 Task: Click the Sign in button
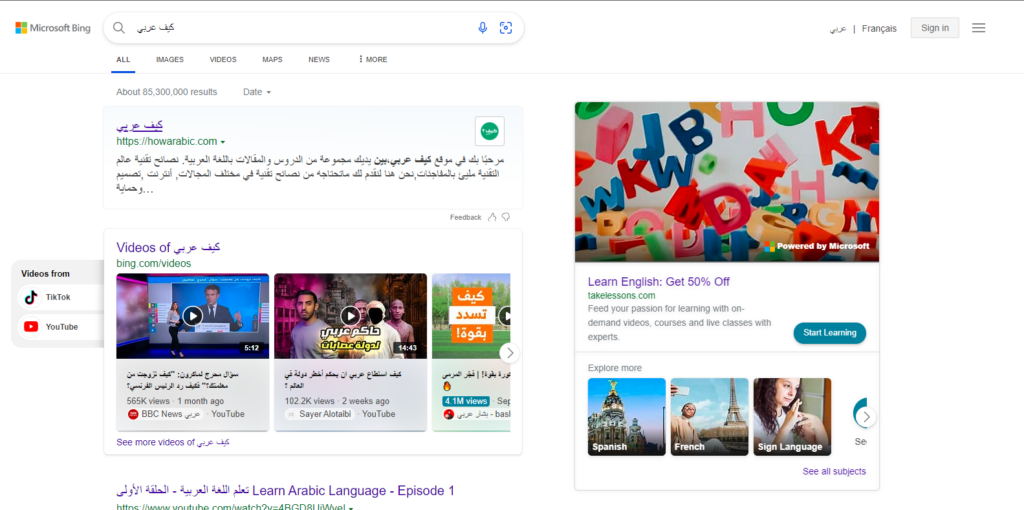click(935, 27)
